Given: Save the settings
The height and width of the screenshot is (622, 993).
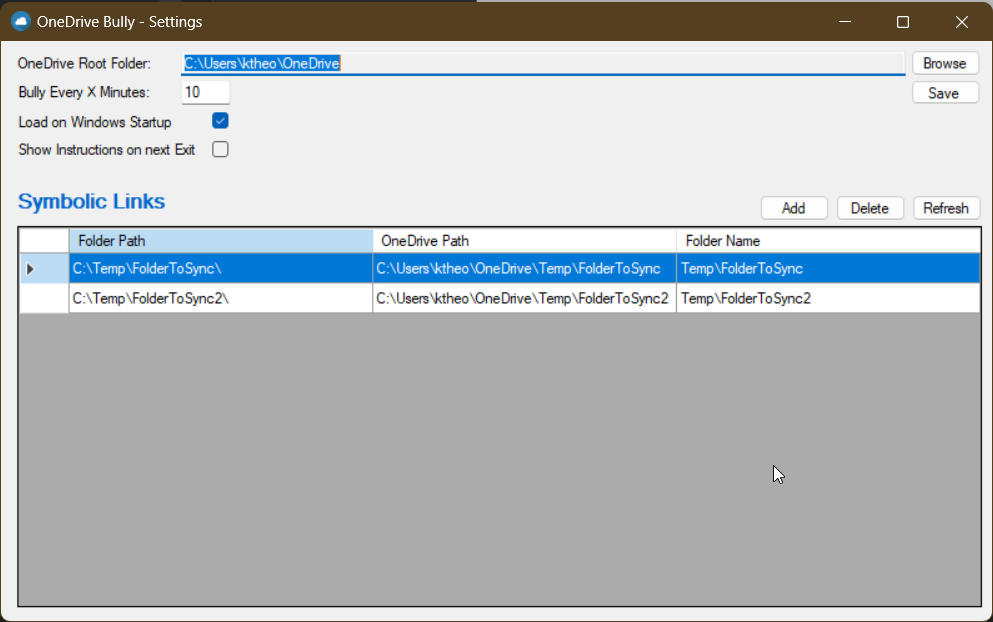Looking at the screenshot, I should (x=945, y=93).
